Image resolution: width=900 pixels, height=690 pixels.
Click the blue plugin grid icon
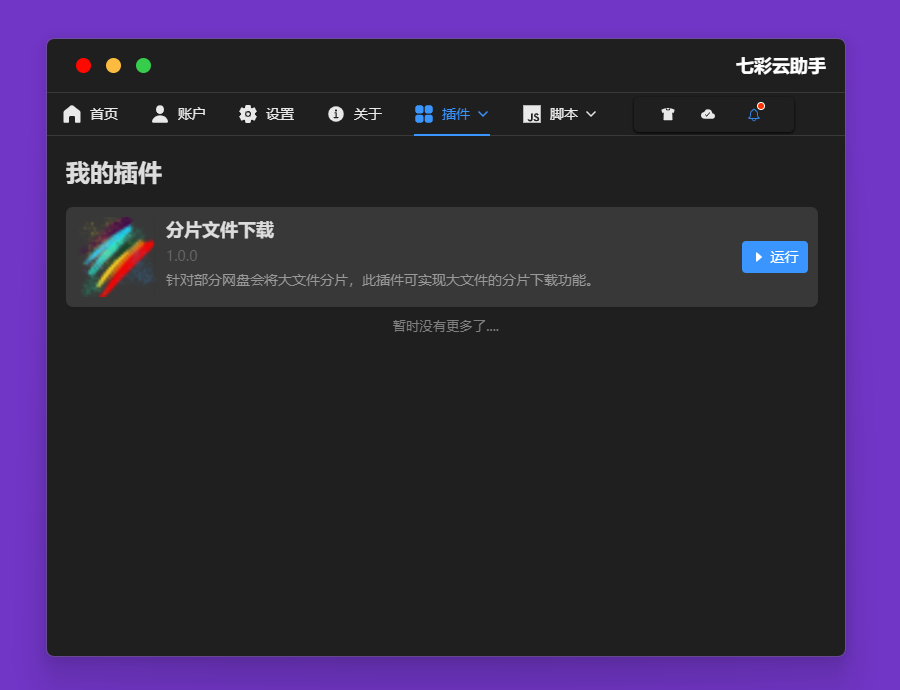424,114
